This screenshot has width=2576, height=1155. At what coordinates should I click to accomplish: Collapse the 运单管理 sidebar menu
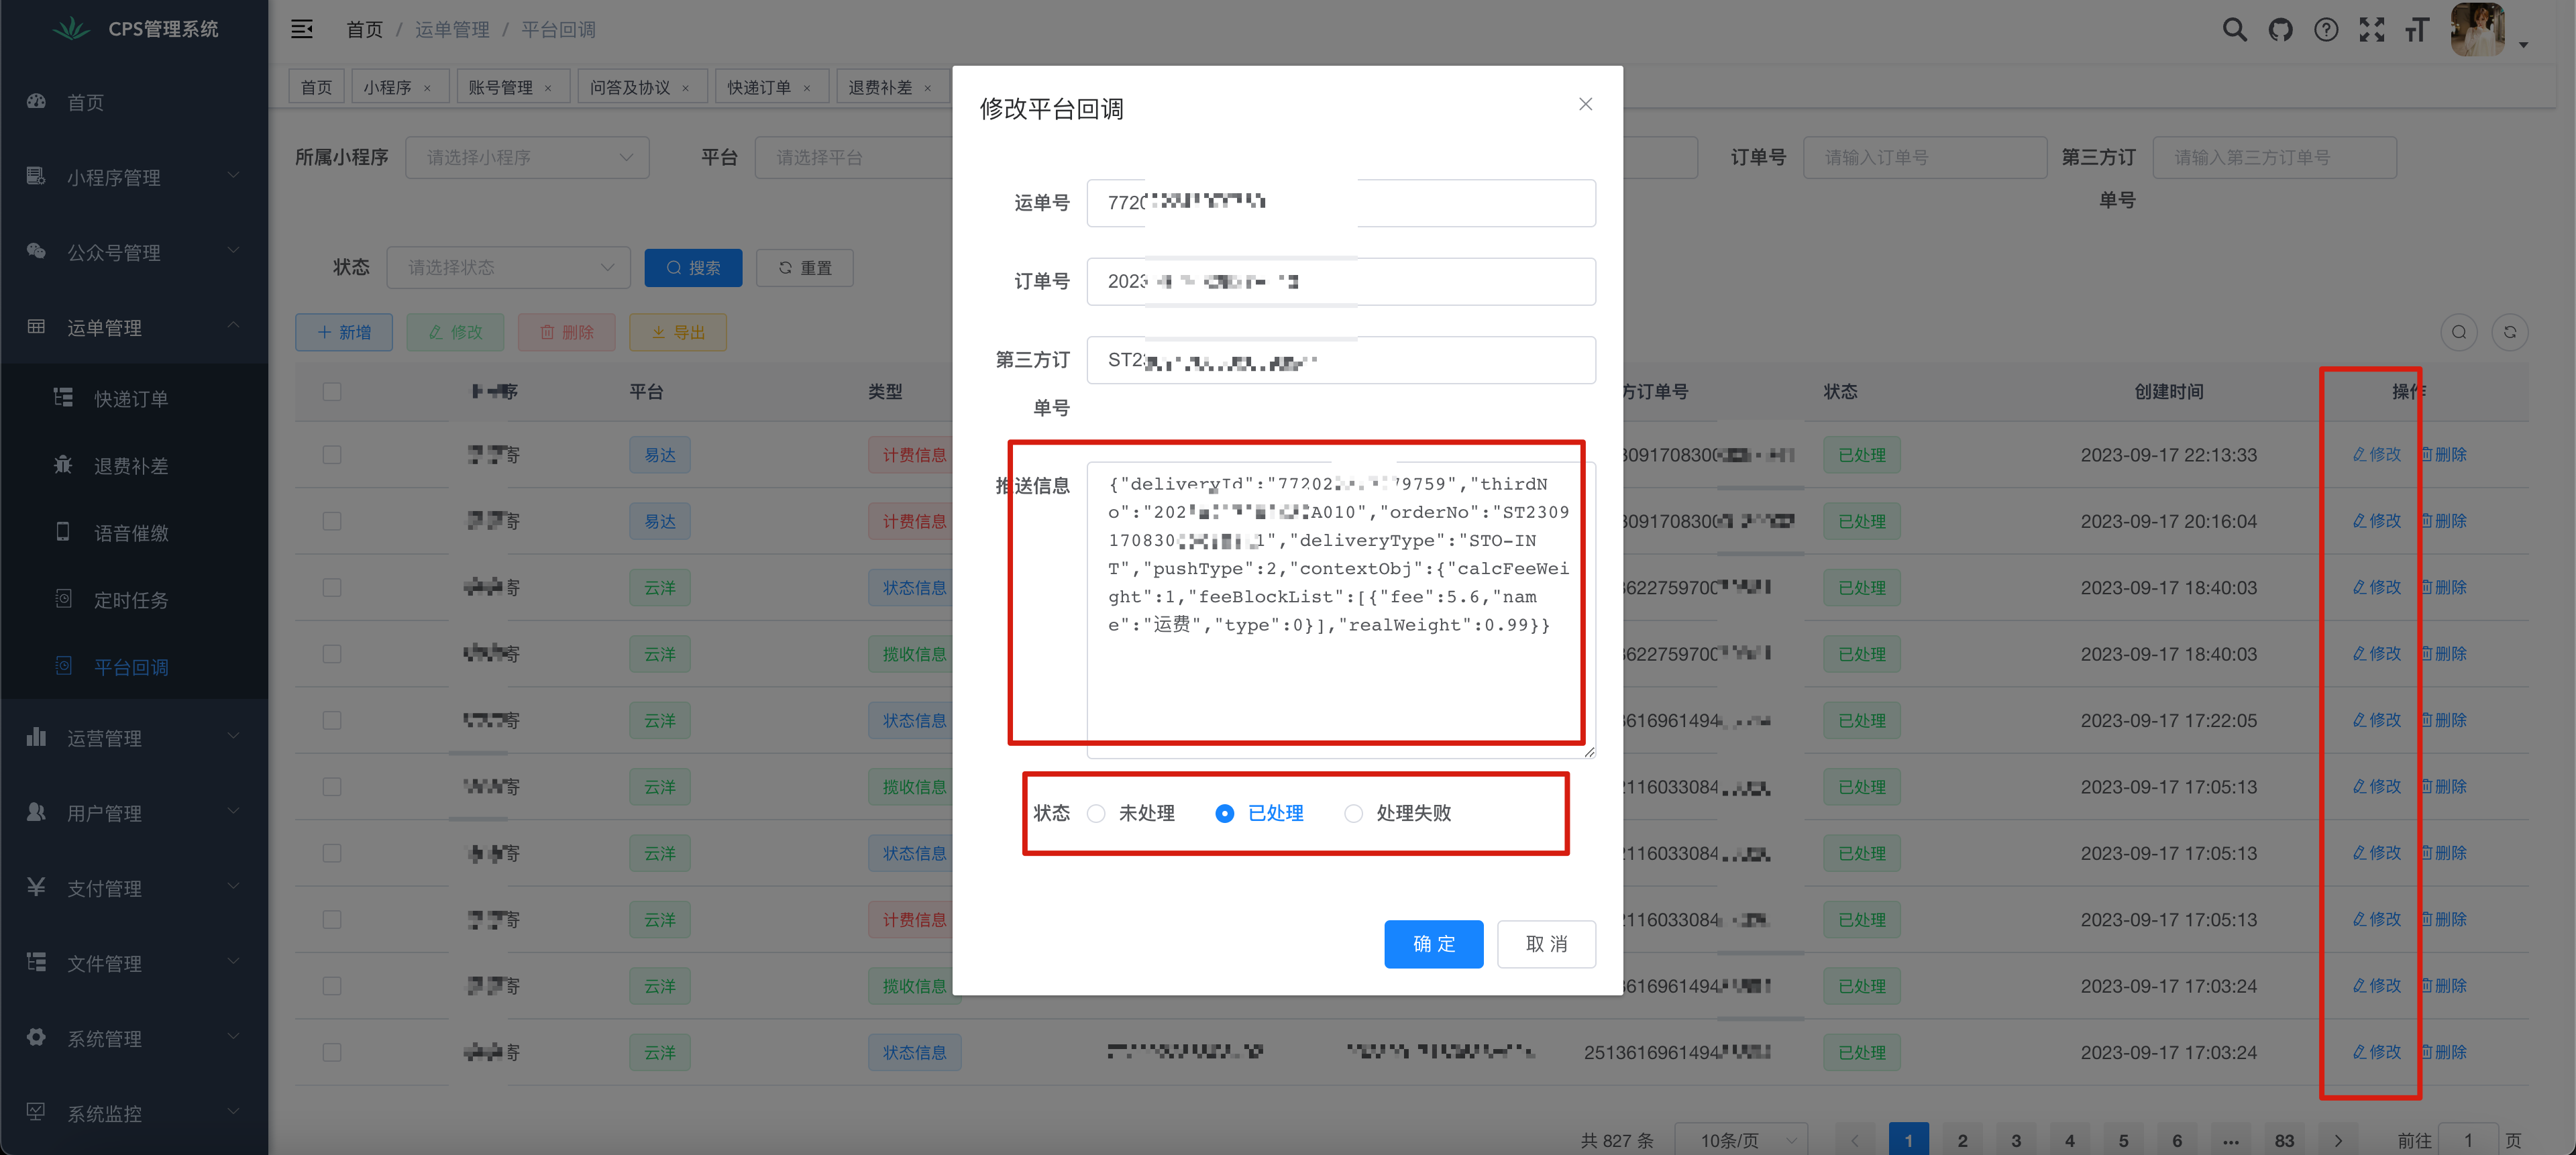tap(134, 327)
